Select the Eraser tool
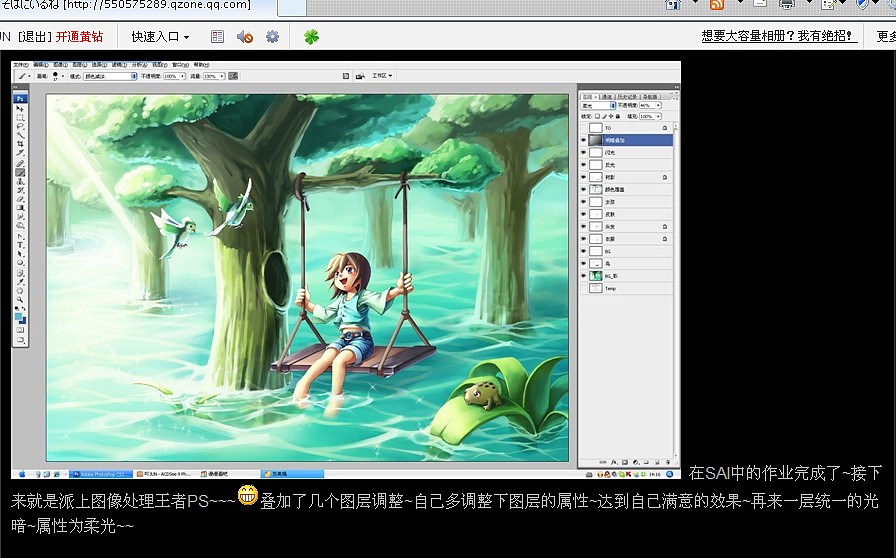 (20, 200)
